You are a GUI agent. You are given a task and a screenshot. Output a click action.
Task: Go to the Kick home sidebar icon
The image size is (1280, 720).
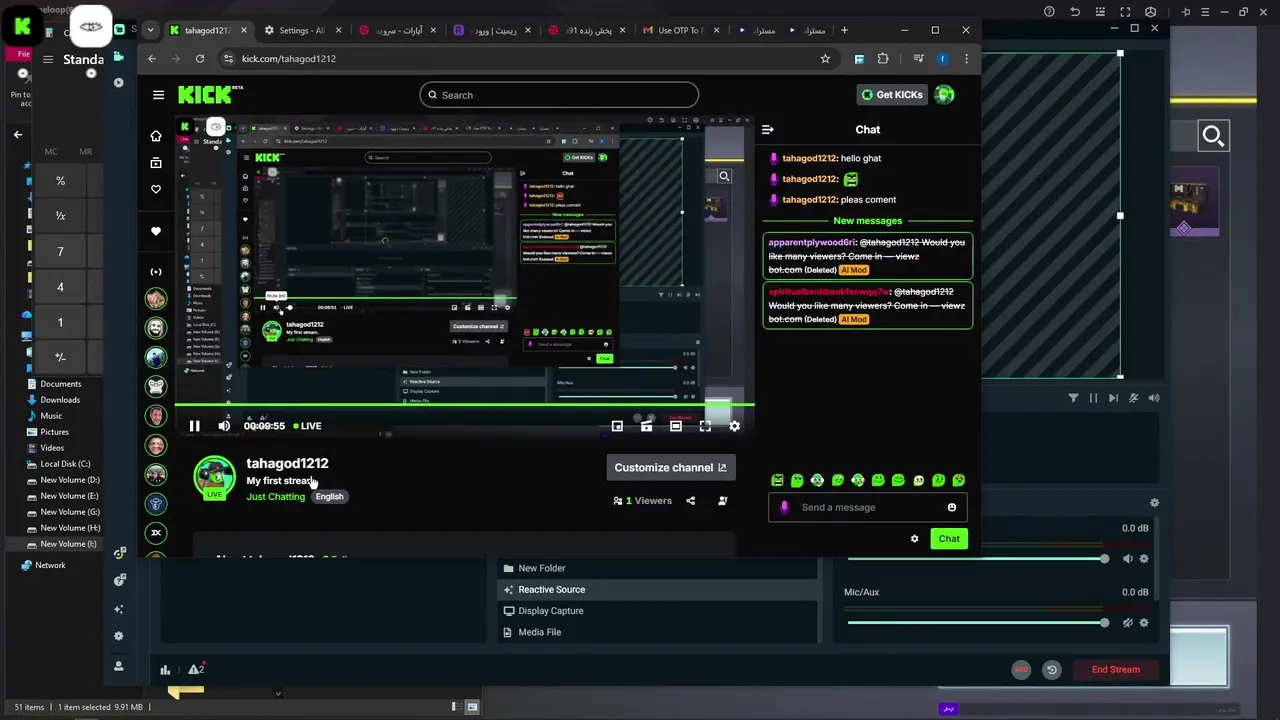click(x=155, y=136)
